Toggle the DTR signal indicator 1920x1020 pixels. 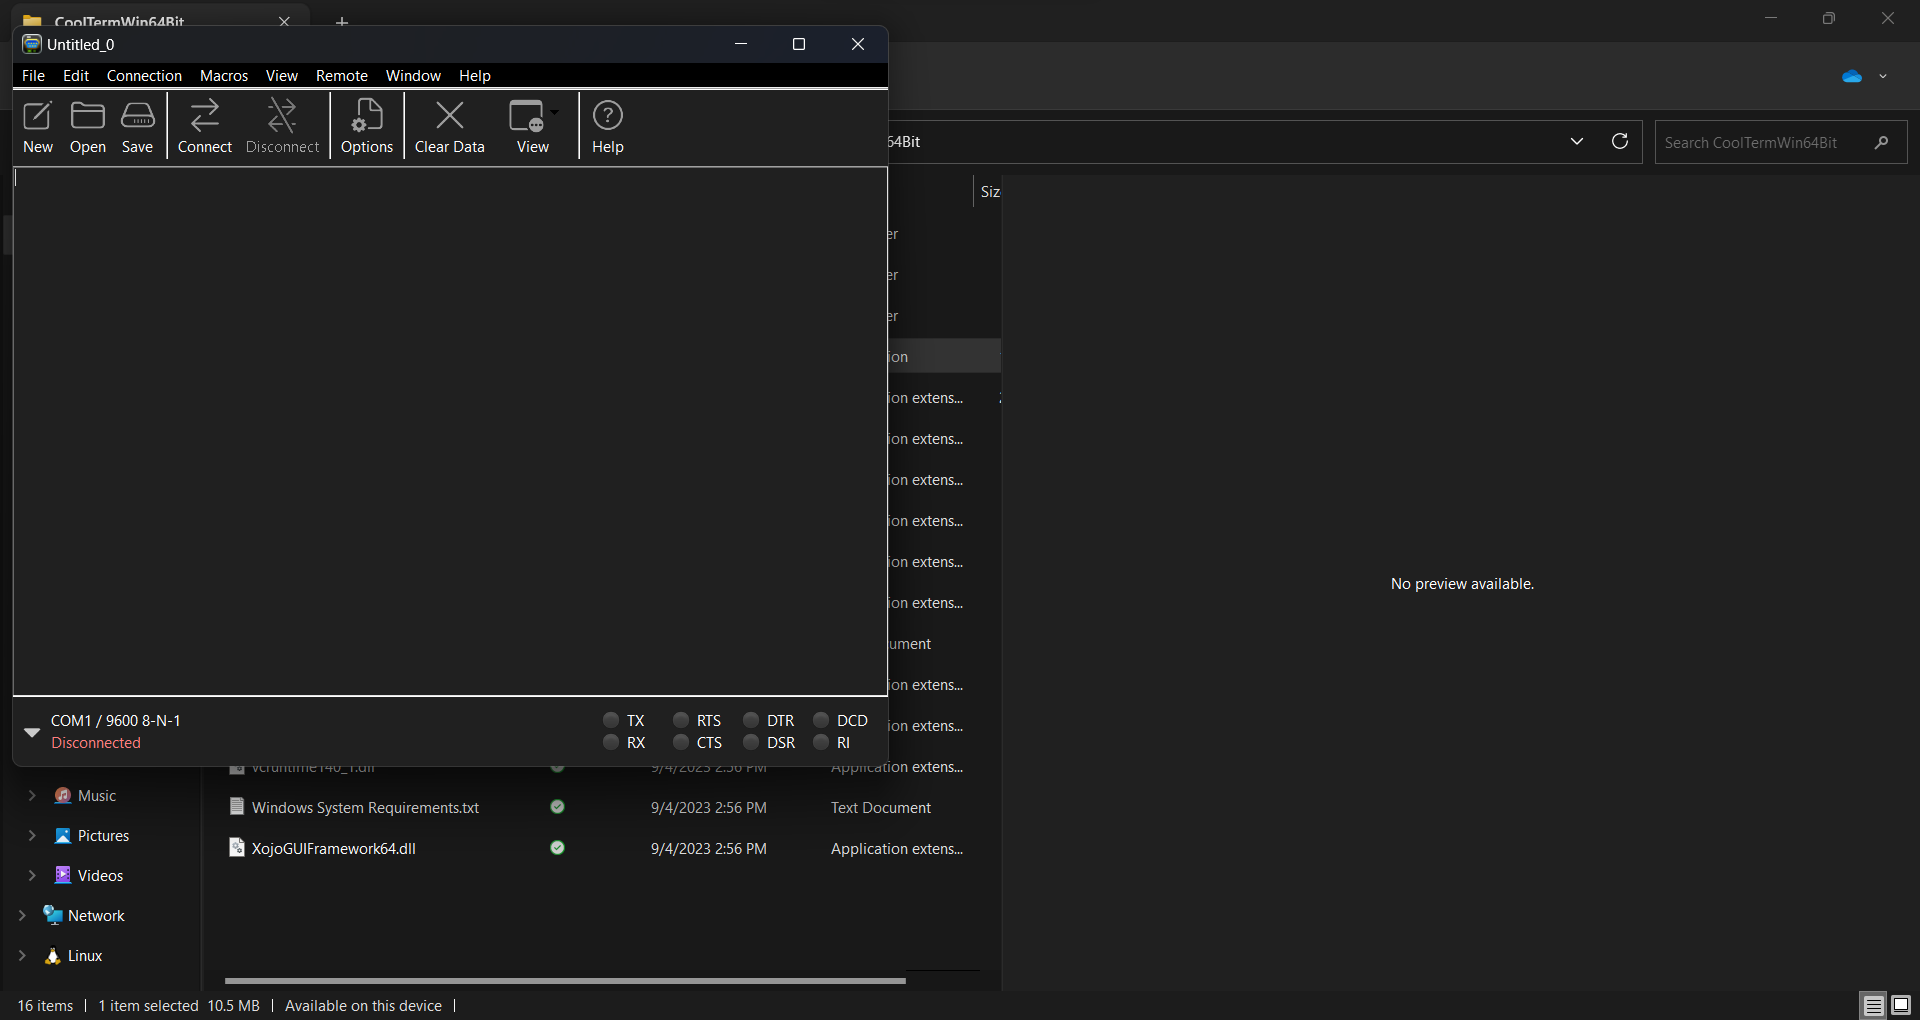(x=751, y=720)
